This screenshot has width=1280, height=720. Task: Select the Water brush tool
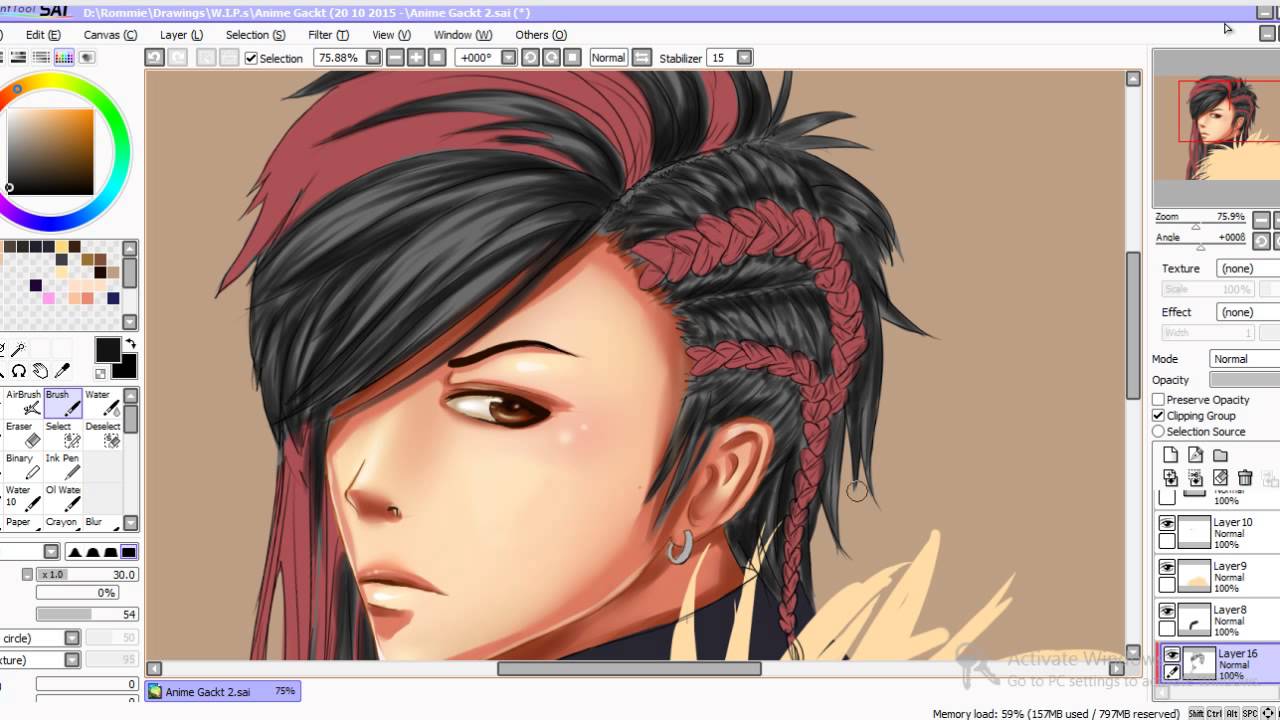(x=102, y=402)
